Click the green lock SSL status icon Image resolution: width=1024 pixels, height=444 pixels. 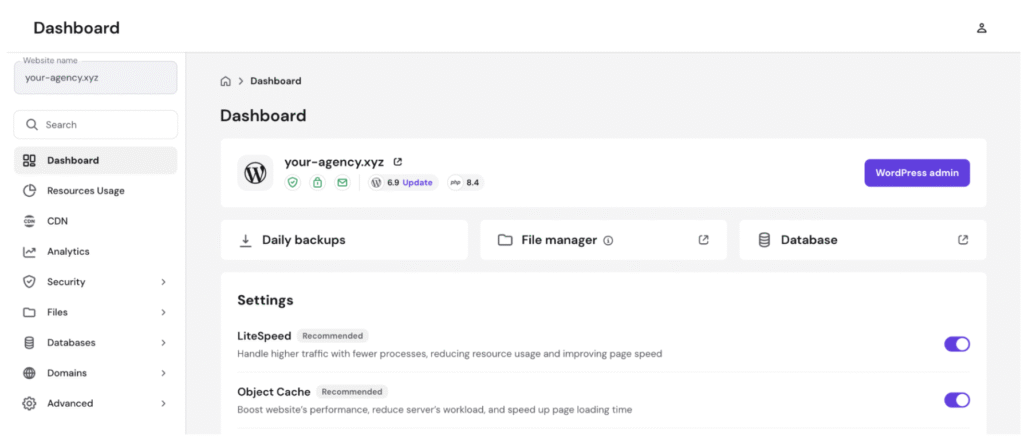pyautogui.click(x=318, y=183)
